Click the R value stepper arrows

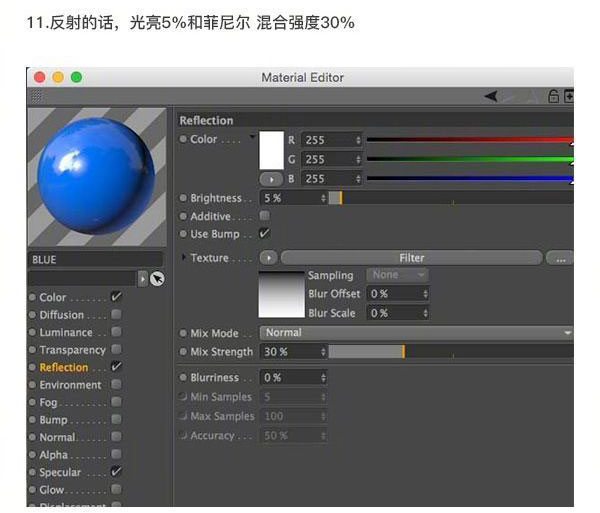point(358,140)
